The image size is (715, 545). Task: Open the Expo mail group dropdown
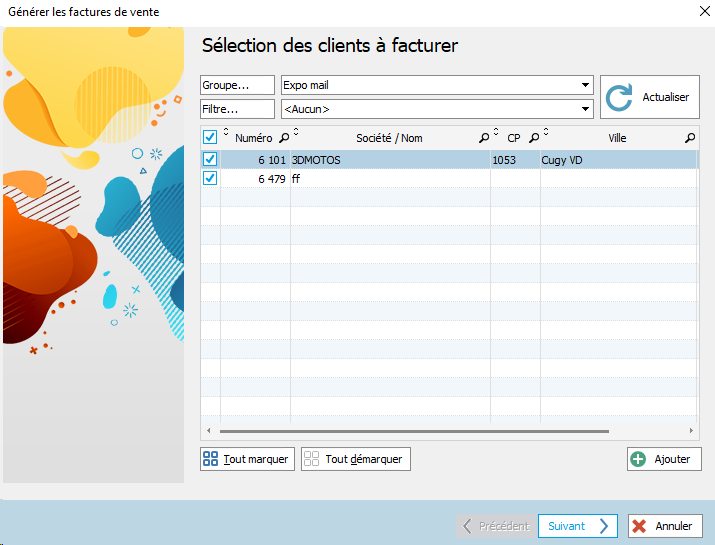pos(585,85)
